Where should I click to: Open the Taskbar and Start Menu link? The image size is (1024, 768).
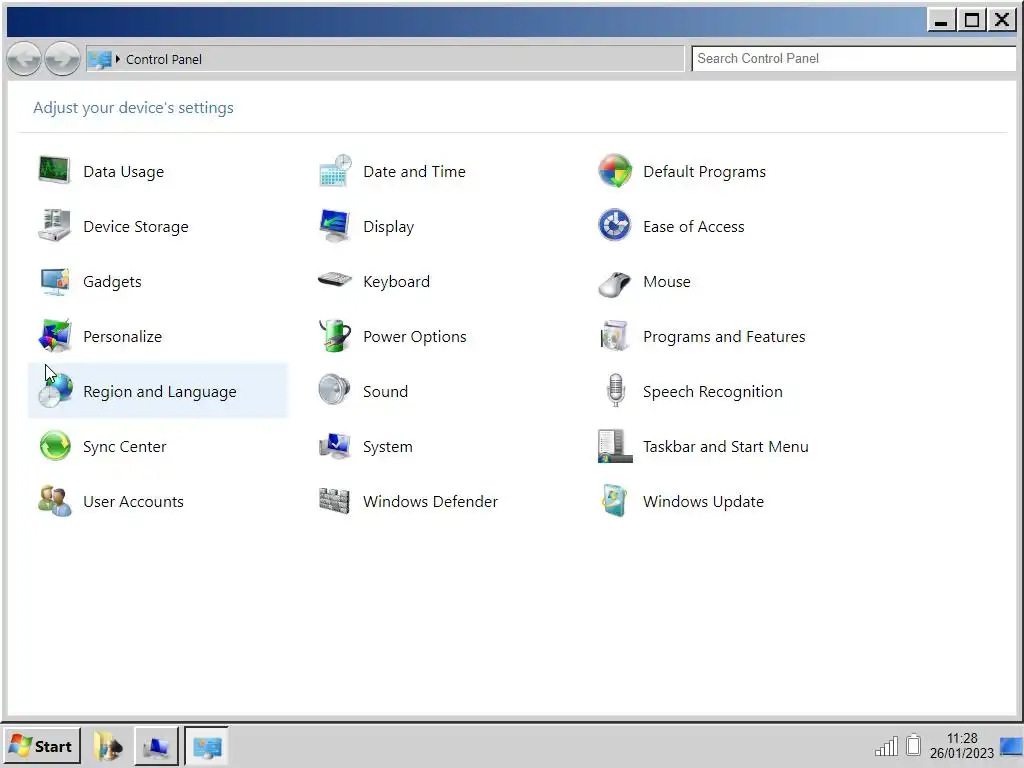726,447
